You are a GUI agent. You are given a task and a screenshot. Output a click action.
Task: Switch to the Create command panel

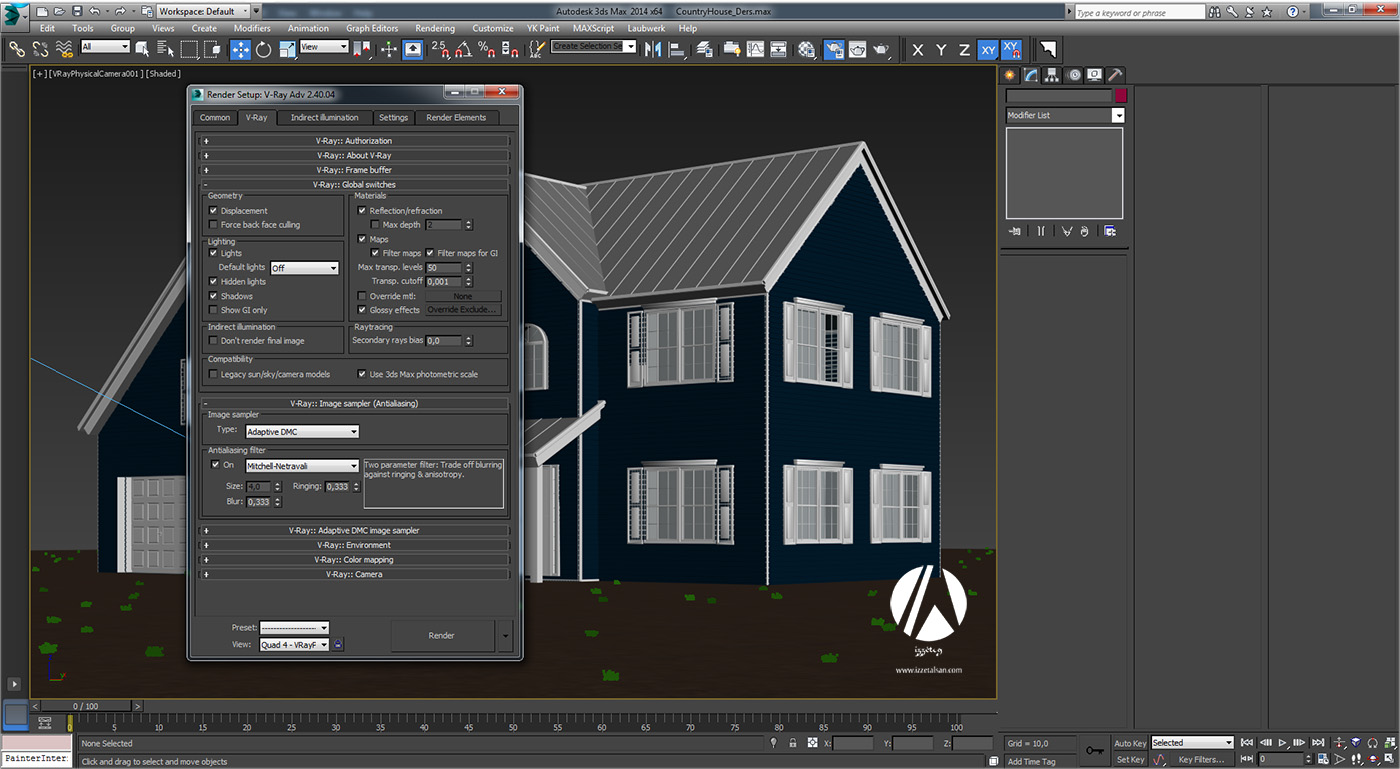tap(1010, 74)
